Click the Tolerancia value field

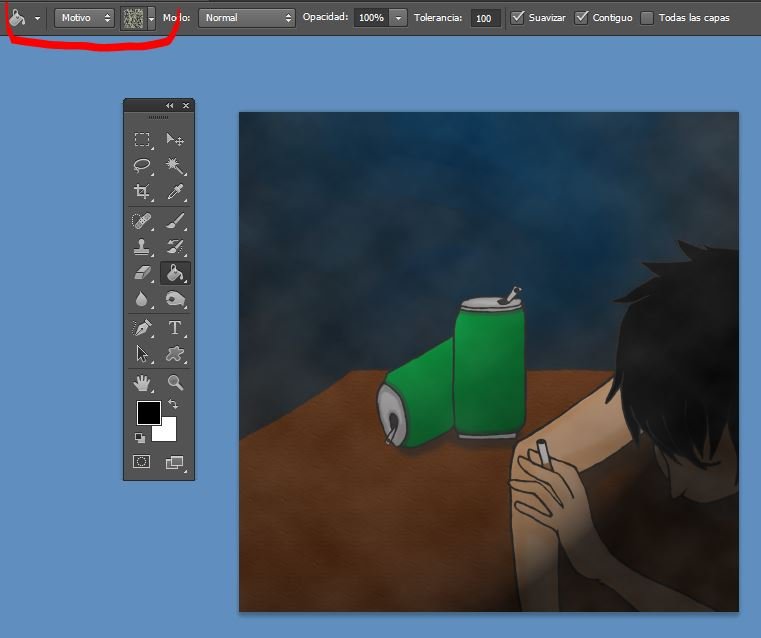pos(485,18)
